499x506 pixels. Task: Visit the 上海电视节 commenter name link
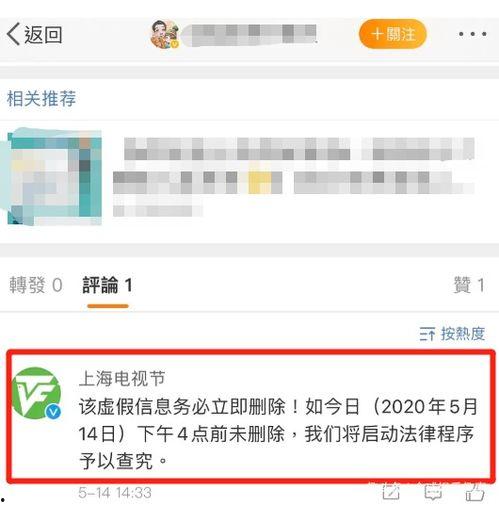pyautogui.click(x=122, y=379)
